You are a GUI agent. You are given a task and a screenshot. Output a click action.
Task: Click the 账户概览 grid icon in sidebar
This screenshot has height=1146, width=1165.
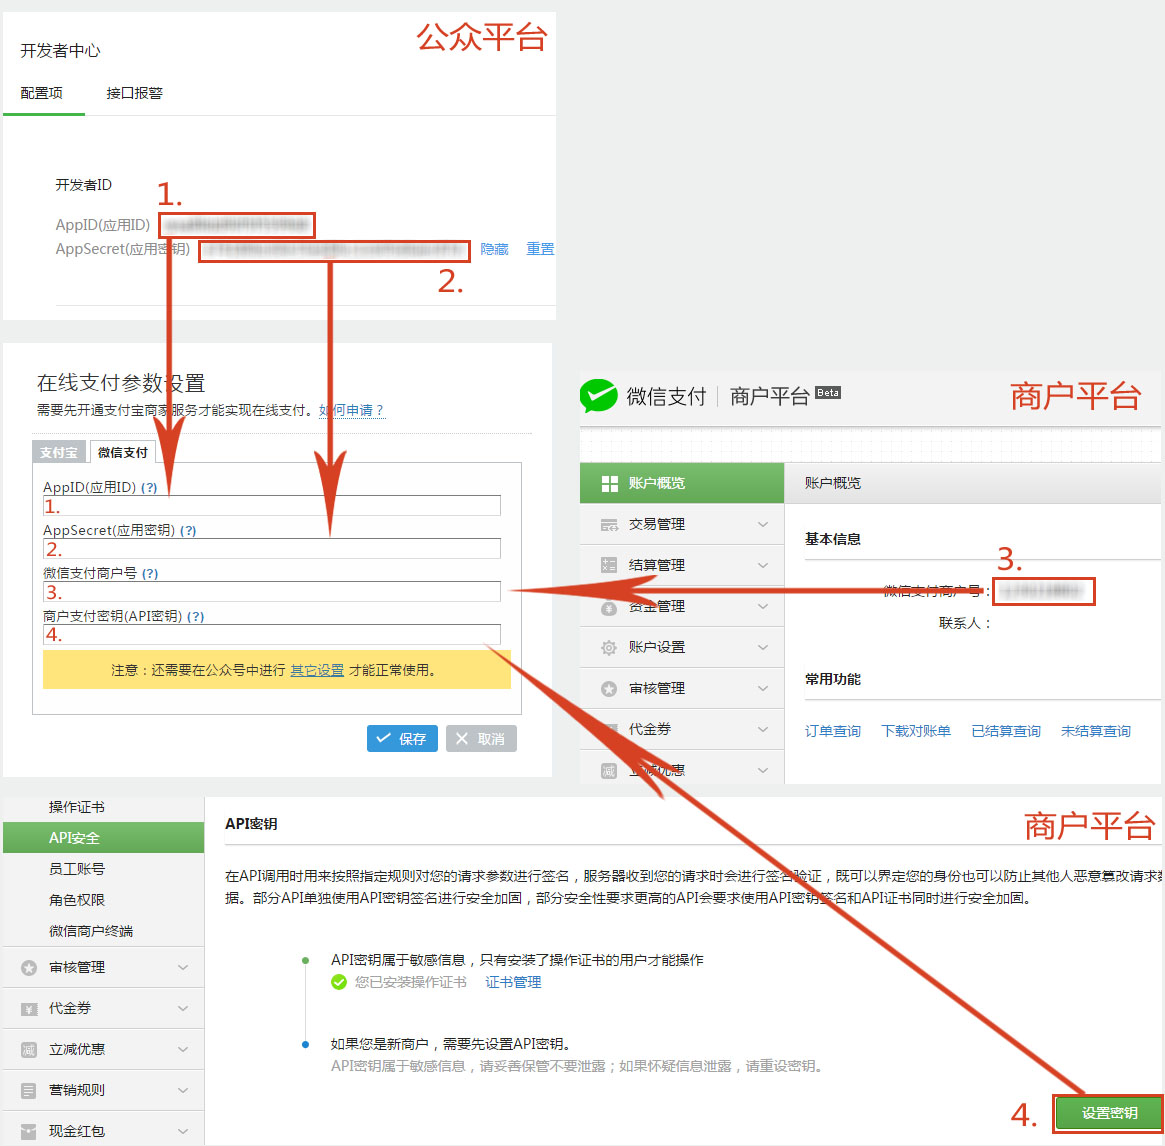point(609,484)
